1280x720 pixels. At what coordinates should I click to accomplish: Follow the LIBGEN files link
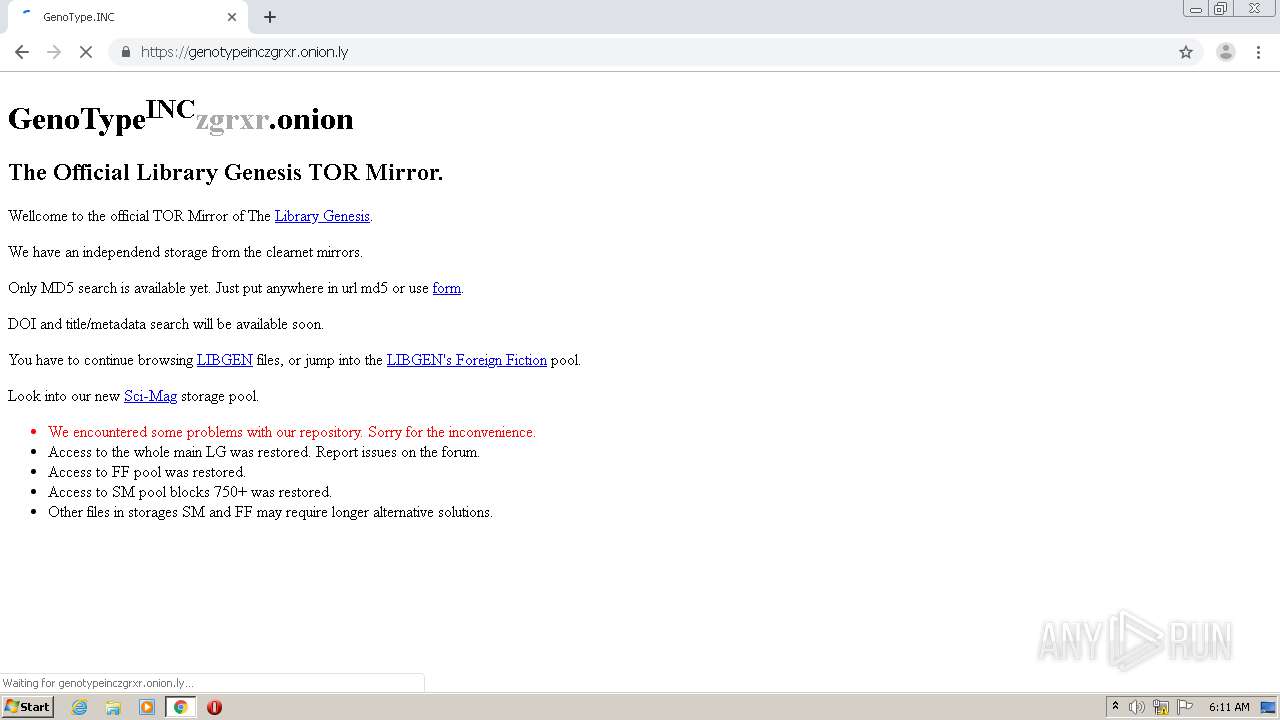click(224, 360)
